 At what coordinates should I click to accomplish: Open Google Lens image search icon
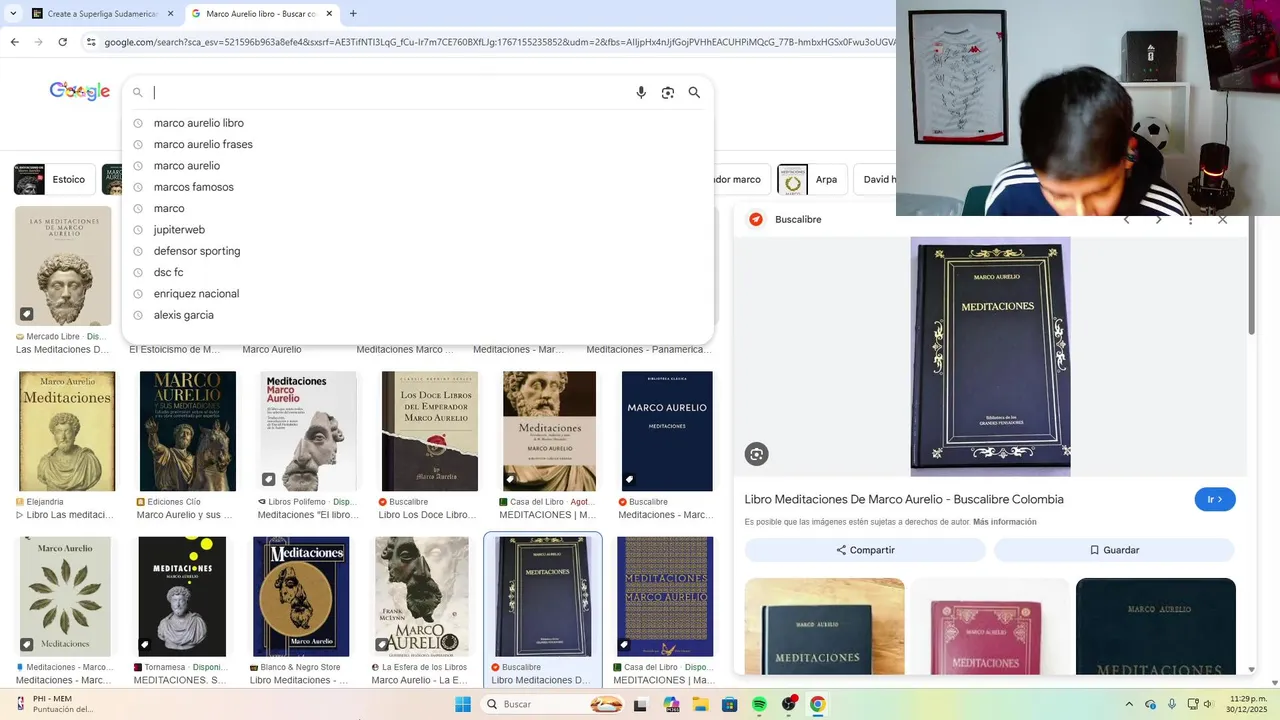[x=668, y=93]
